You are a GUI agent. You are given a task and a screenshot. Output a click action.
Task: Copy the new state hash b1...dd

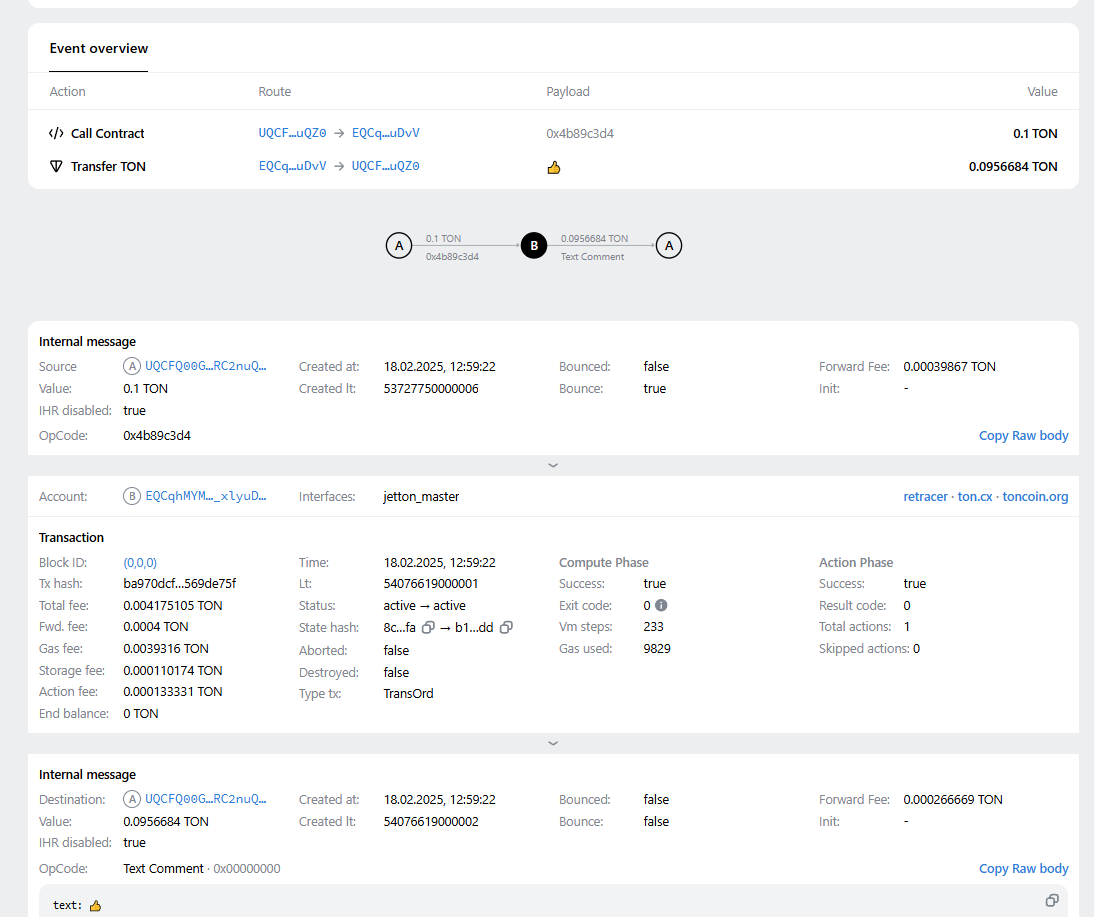[x=506, y=628]
